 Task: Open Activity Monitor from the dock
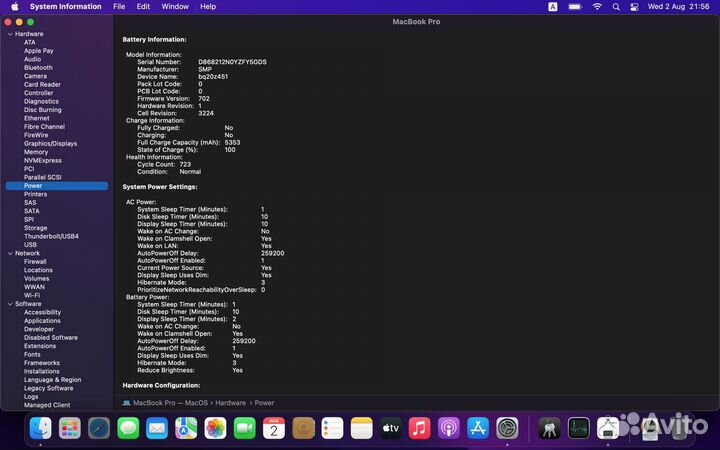pyautogui.click(x=579, y=428)
